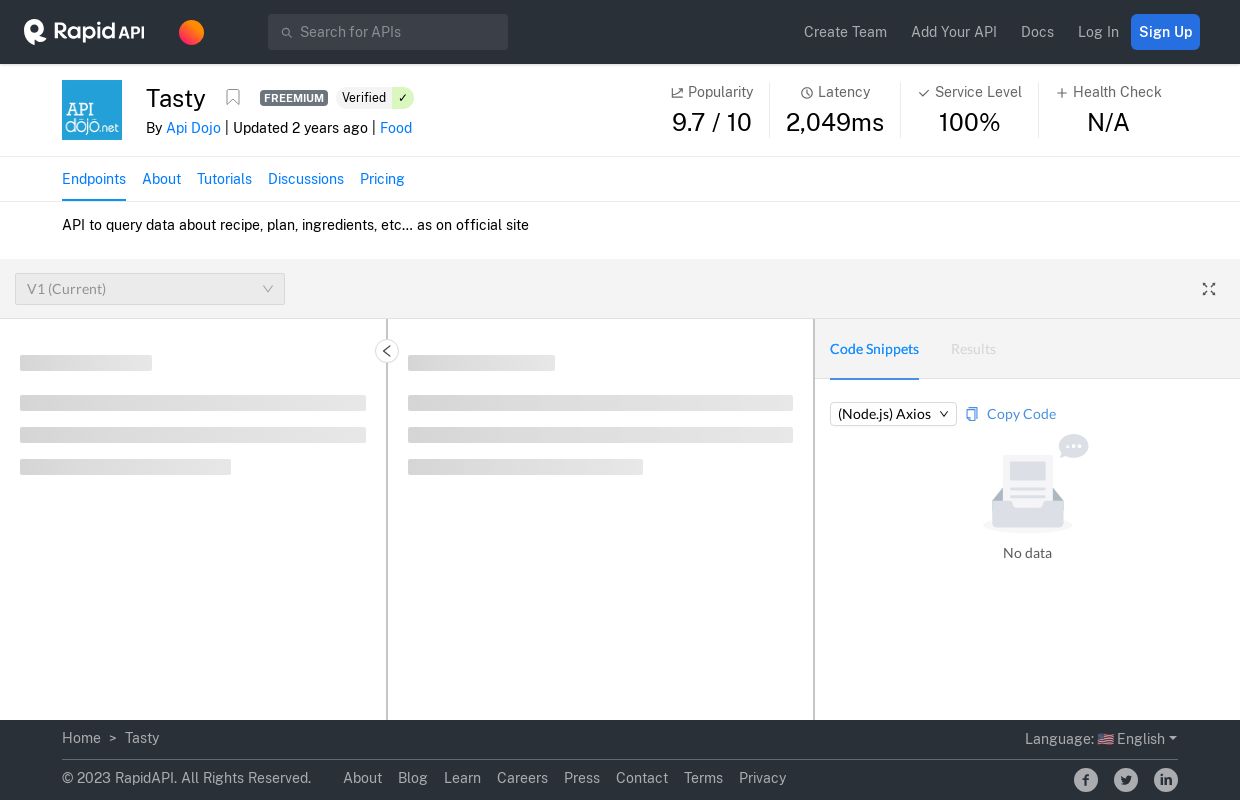View the Discussions tab
This screenshot has width=1240, height=800.
306,179
